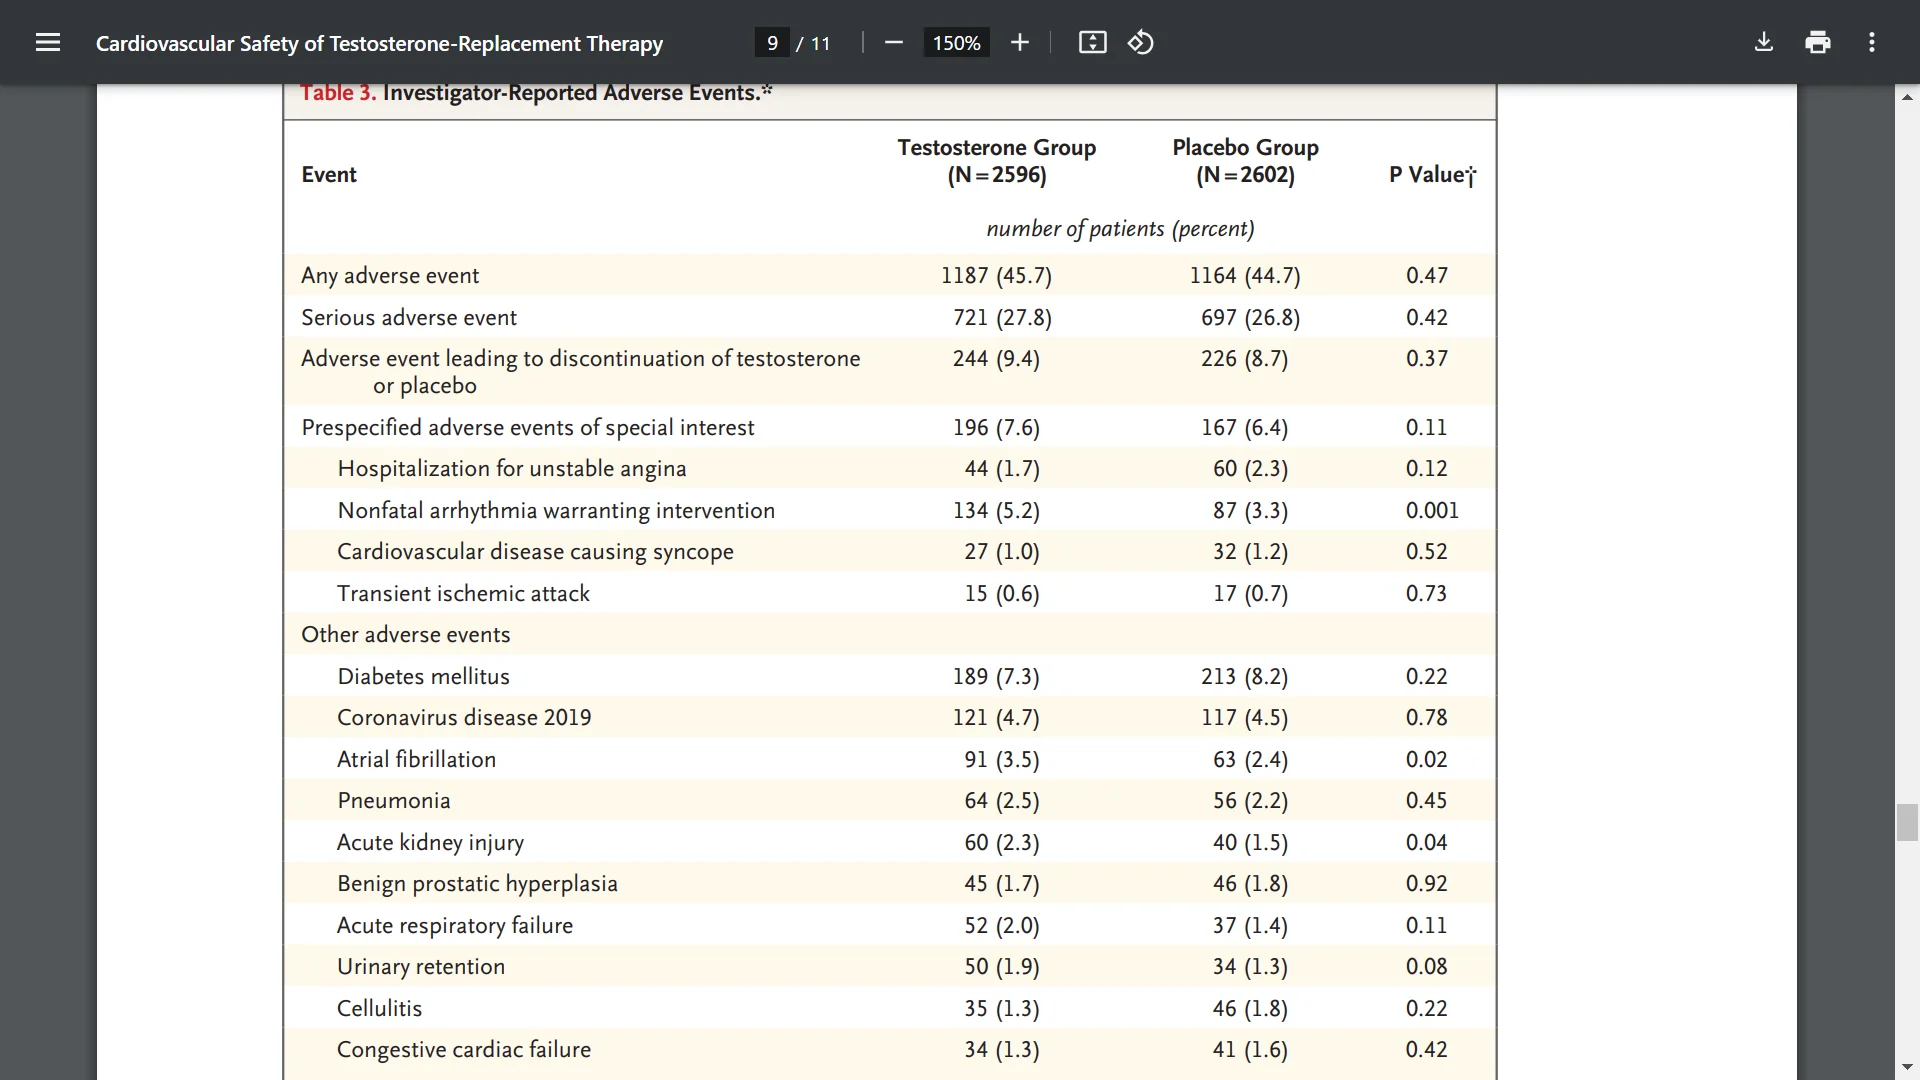The image size is (1920, 1080).
Task: Click the value '50 (1.9)'
Action: tap(1002, 967)
